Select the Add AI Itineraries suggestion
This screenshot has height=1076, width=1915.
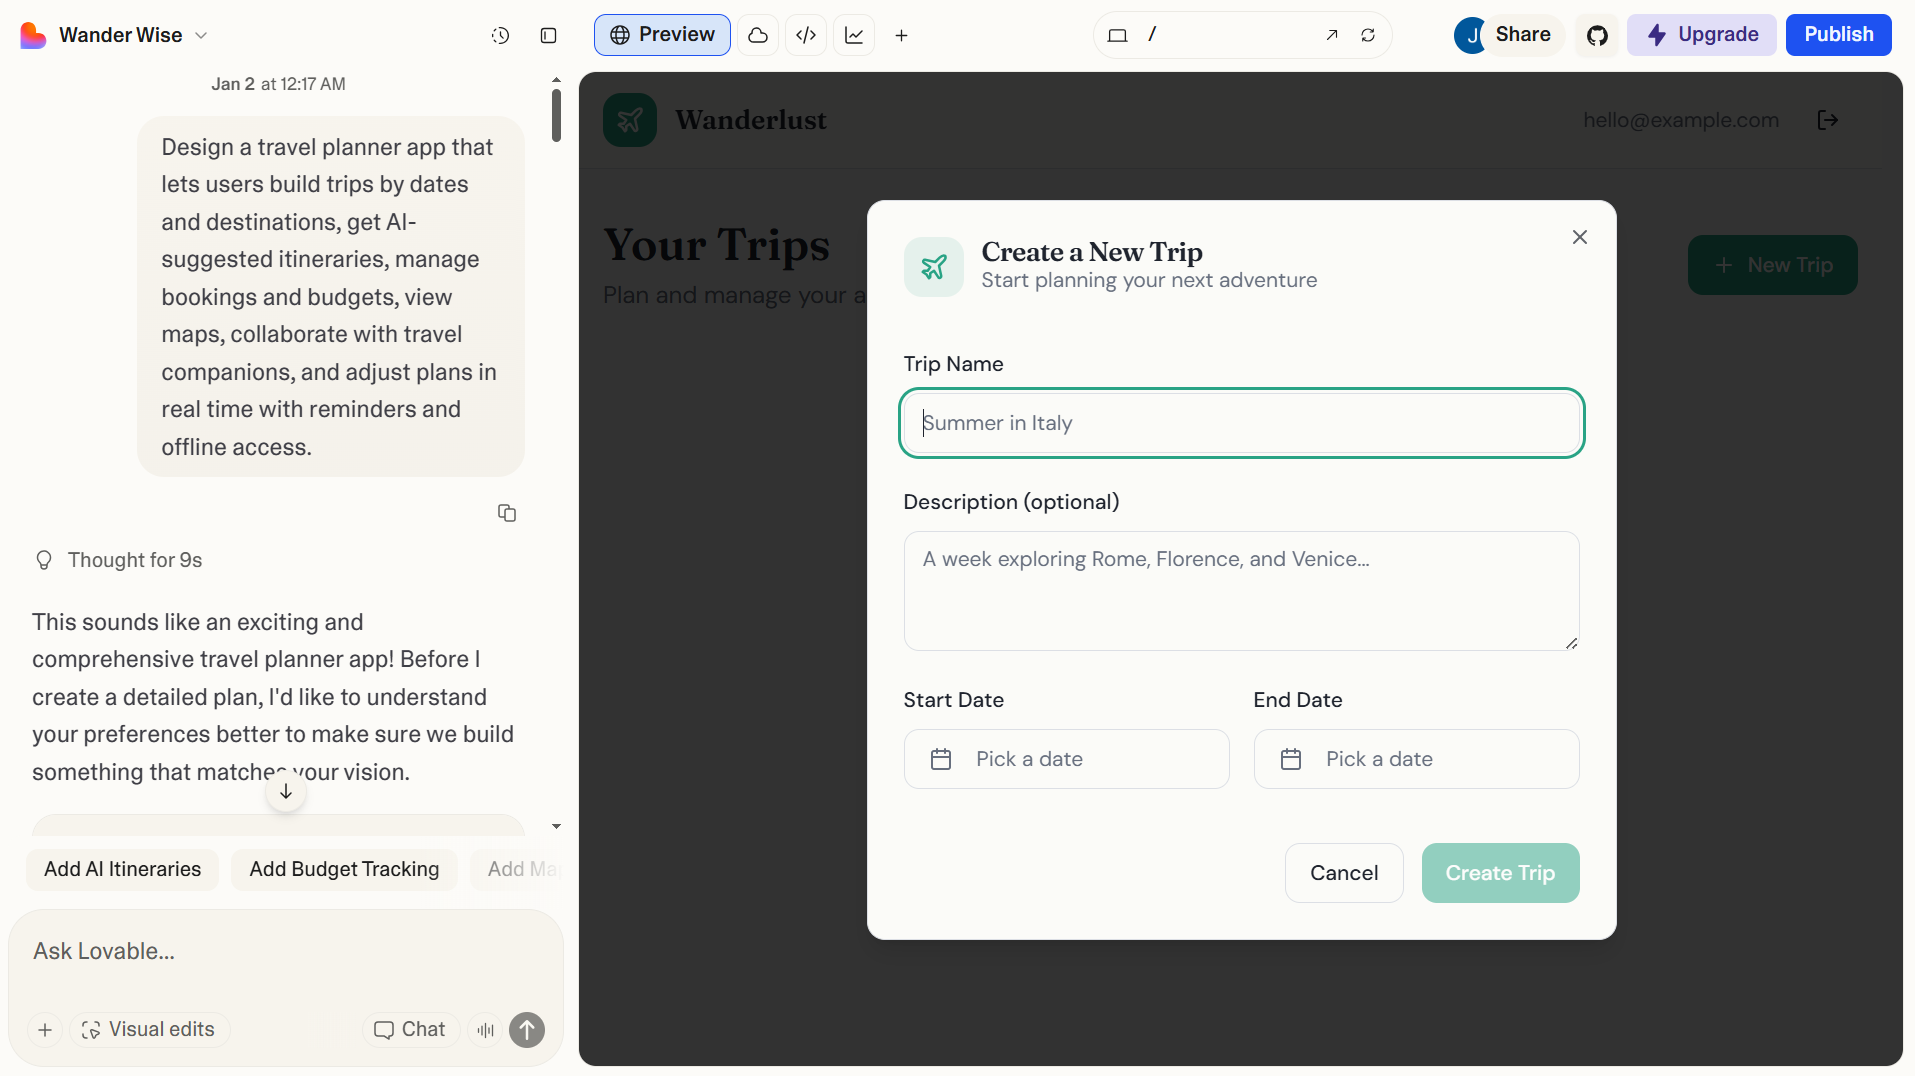pos(122,869)
